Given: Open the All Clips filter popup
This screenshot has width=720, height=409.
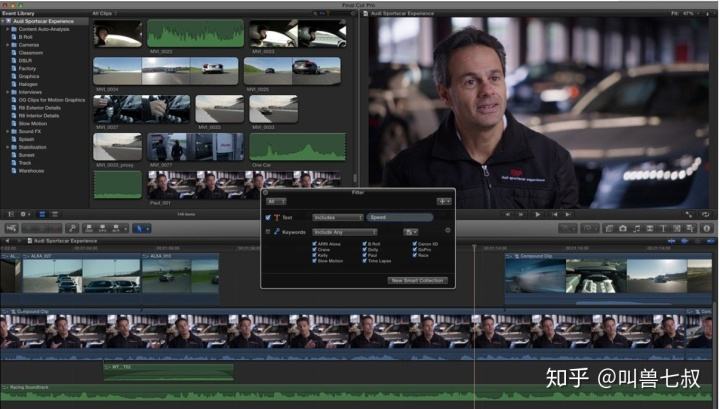Looking at the screenshot, I should pos(104,13).
